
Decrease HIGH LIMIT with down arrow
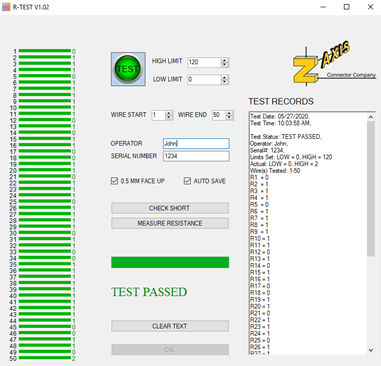225,64
